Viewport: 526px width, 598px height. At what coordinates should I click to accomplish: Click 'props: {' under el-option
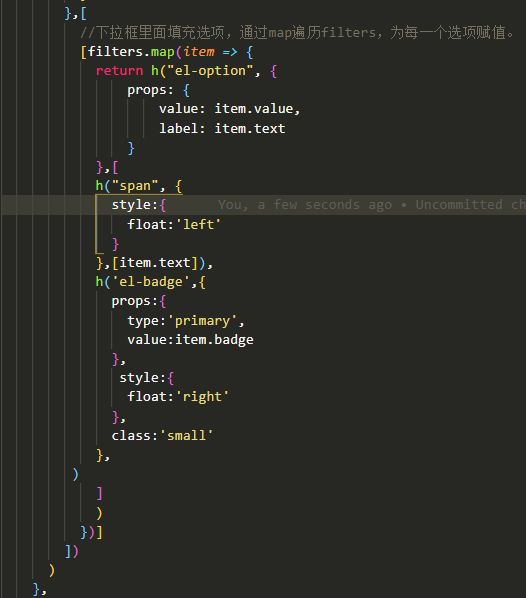(x=158, y=90)
